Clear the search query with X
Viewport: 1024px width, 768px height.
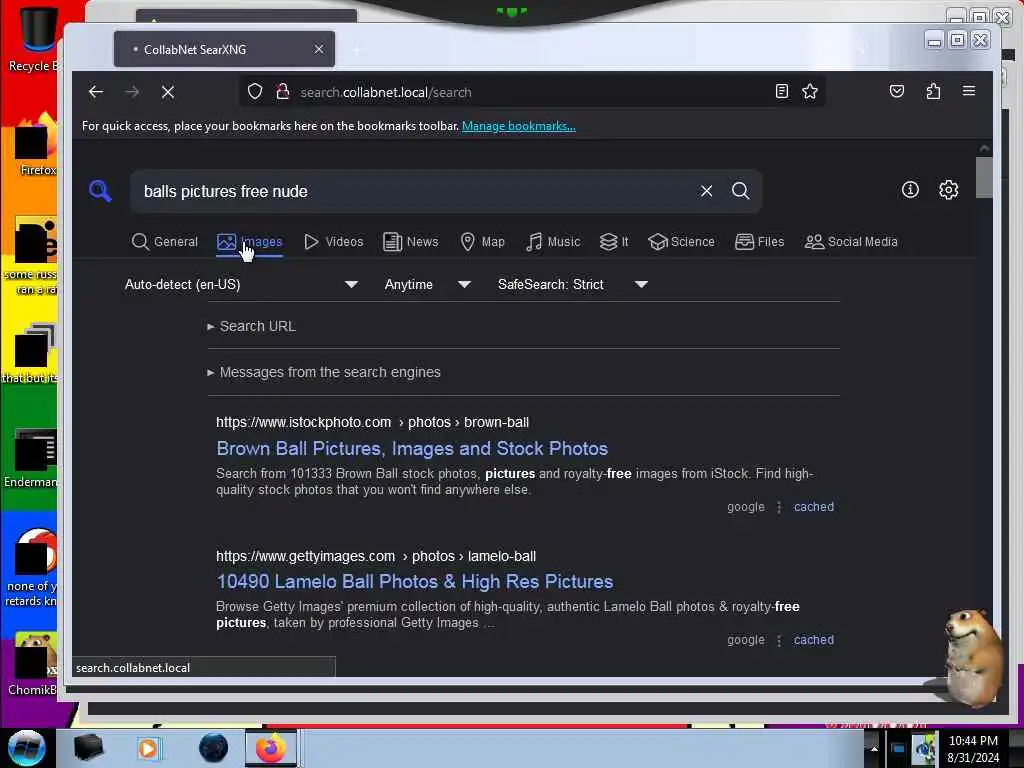point(707,191)
